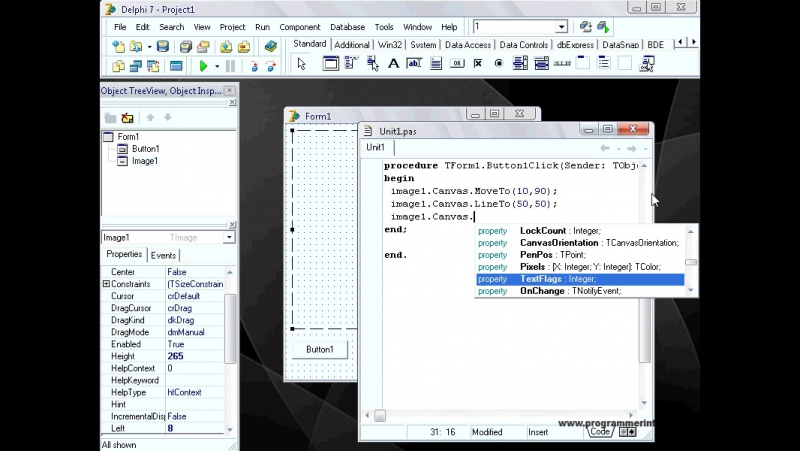
Task: Click the View Unit toolbar icon
Action: pyautogui.click(x=118, y=66)
